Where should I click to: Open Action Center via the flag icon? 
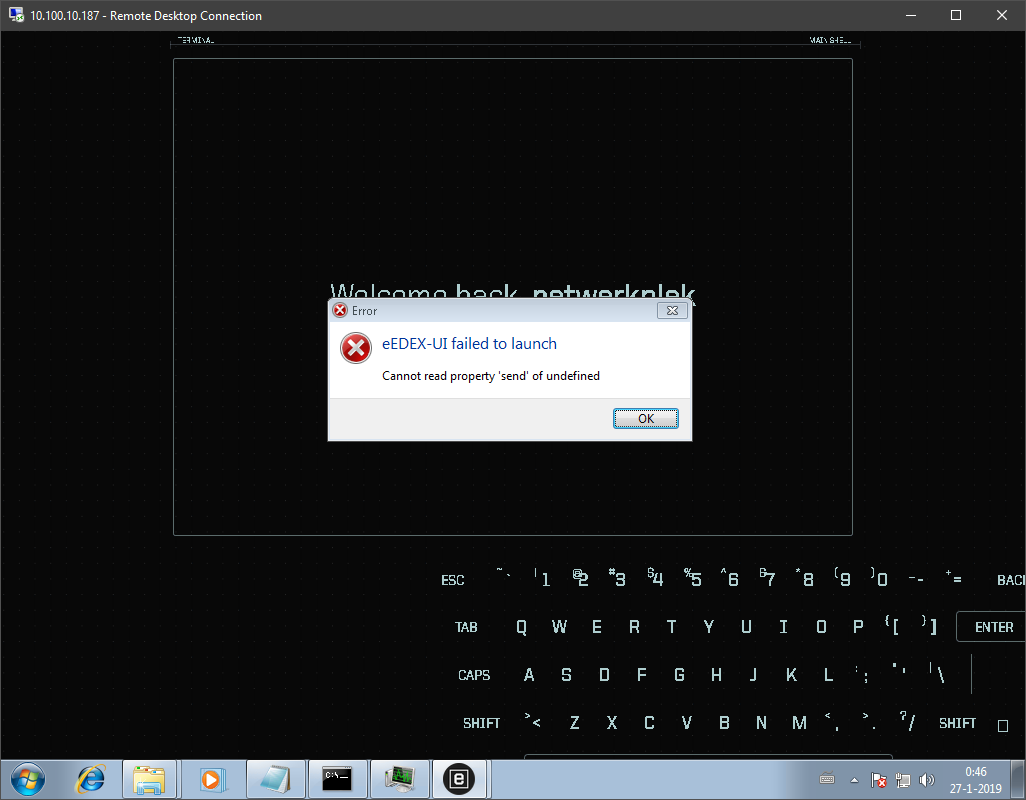click(878, 779)
